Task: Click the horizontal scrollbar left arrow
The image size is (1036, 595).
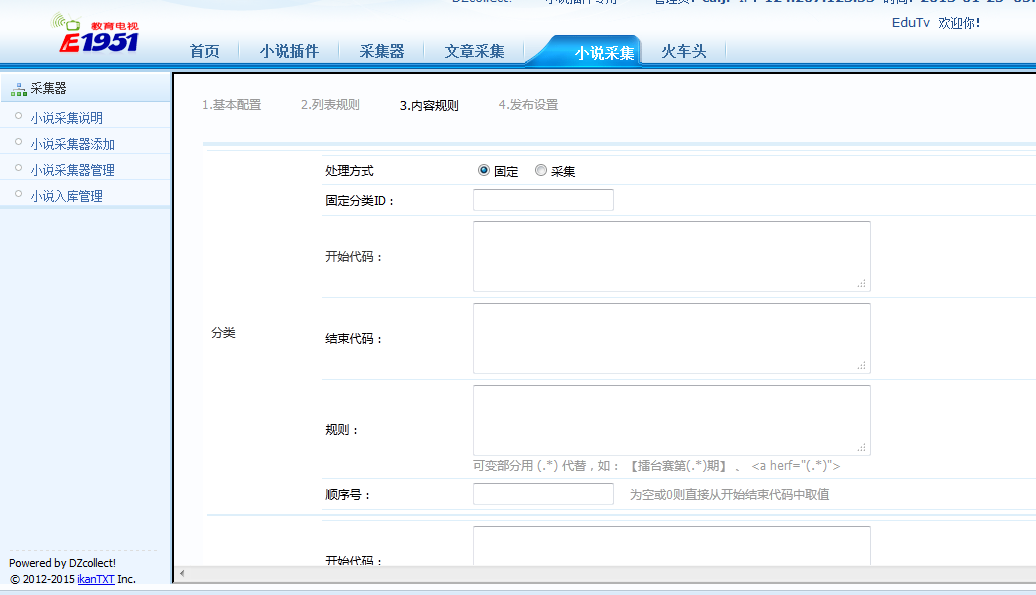Action: (181, 574)
